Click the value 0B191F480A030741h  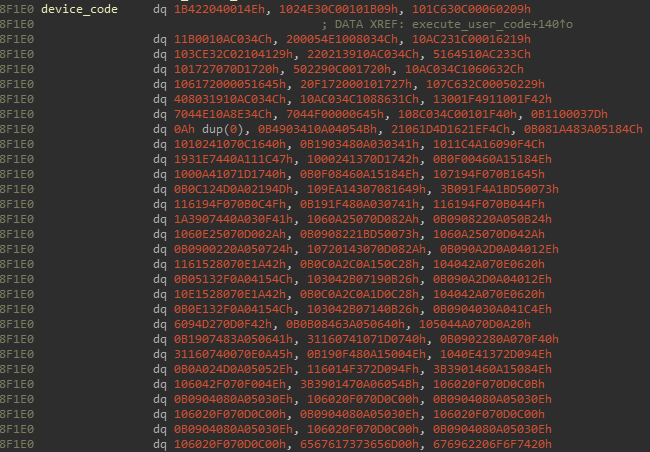point(359,204)
